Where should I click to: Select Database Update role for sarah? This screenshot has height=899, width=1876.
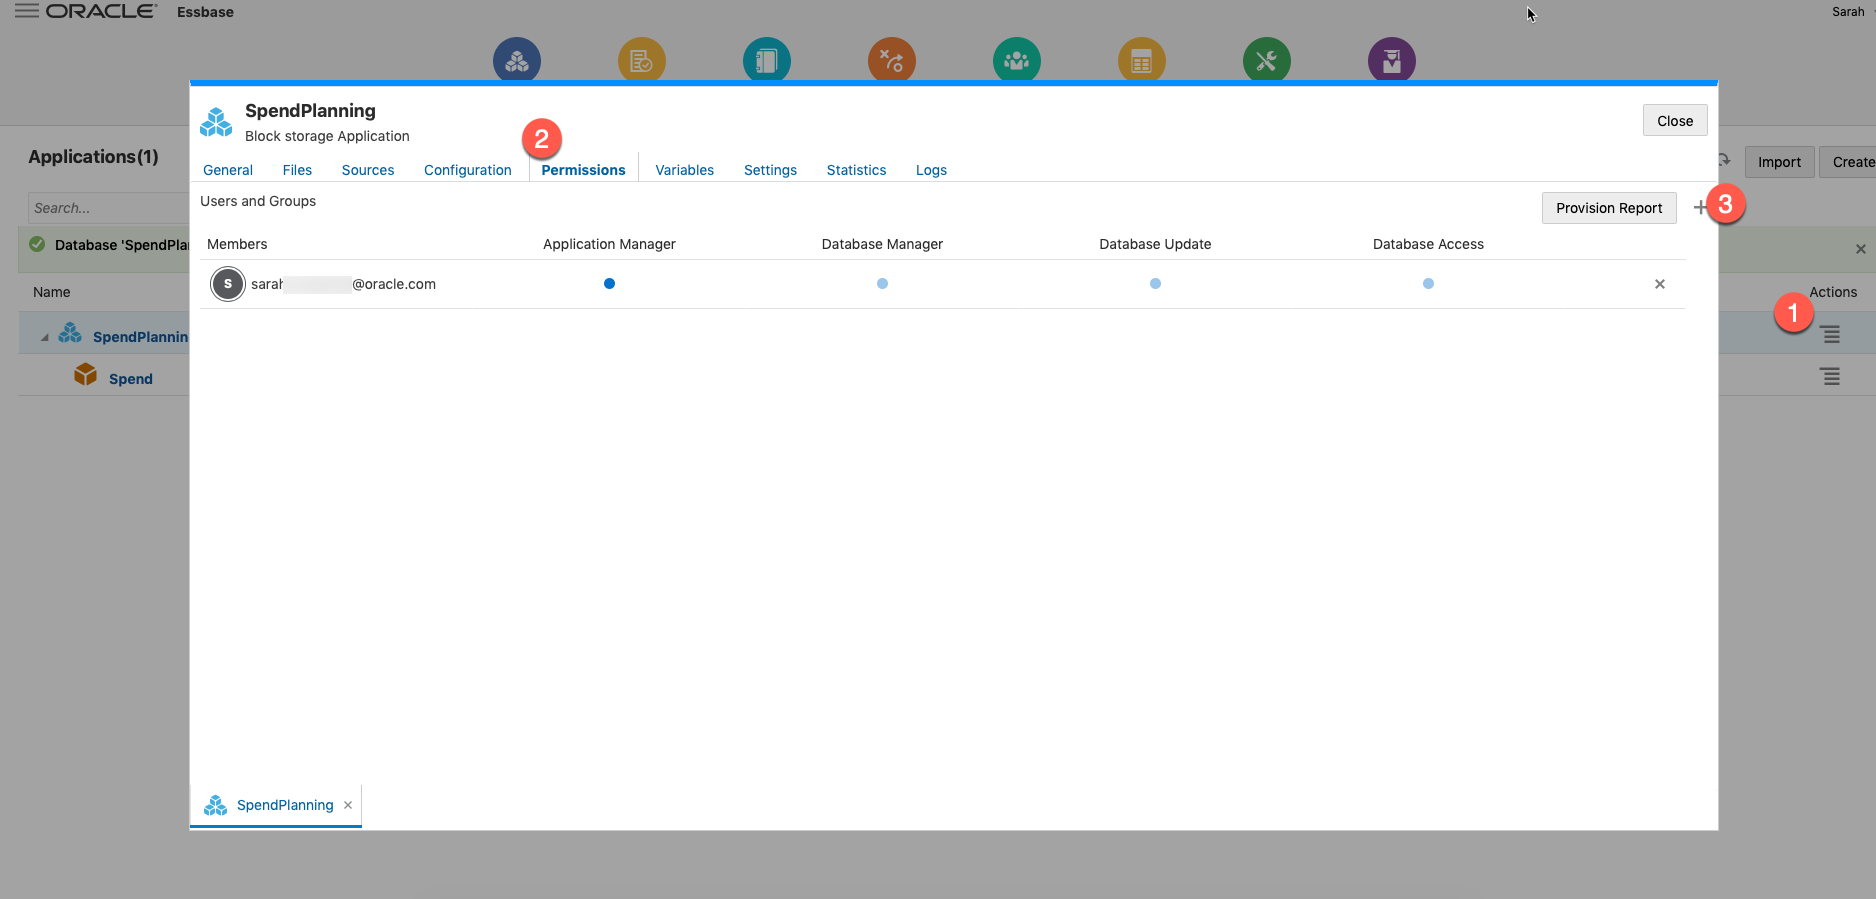(1155, 284)
